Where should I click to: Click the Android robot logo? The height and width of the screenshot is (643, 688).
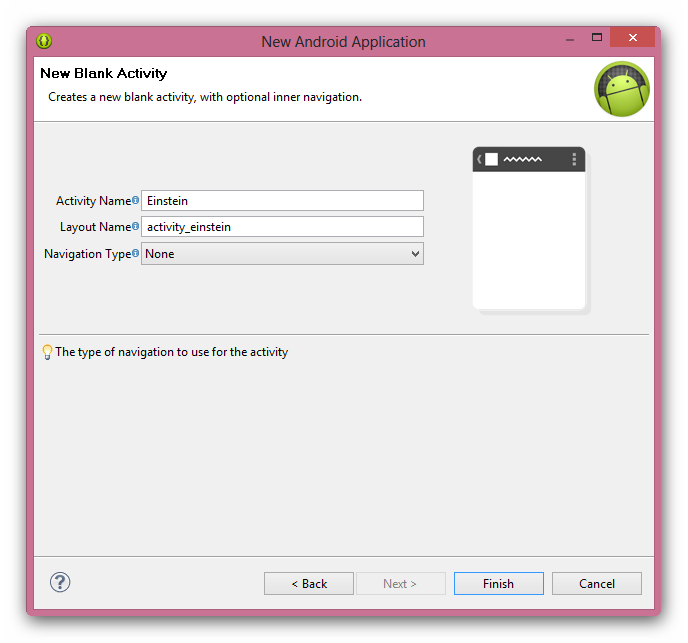(x=622, y=89)
